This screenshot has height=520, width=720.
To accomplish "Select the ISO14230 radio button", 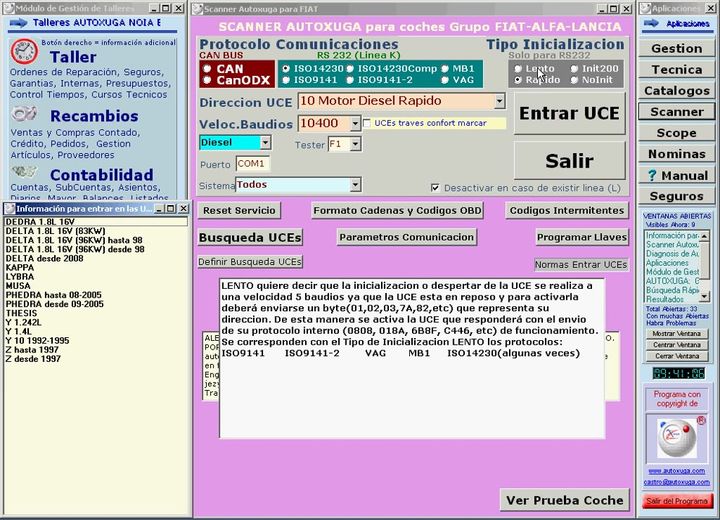I will point(286,69).
